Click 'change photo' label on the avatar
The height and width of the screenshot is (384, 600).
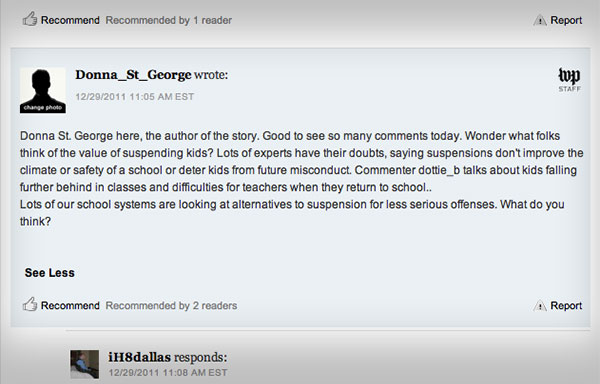[43, 108]
